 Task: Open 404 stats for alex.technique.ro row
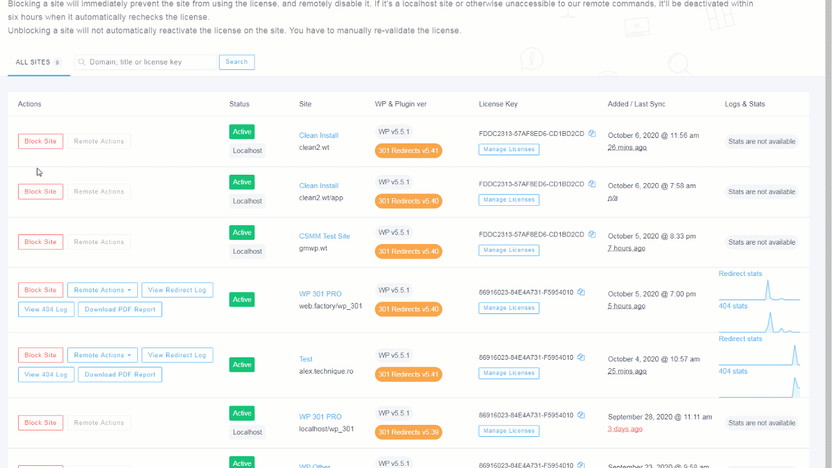[x=733, y=371]
